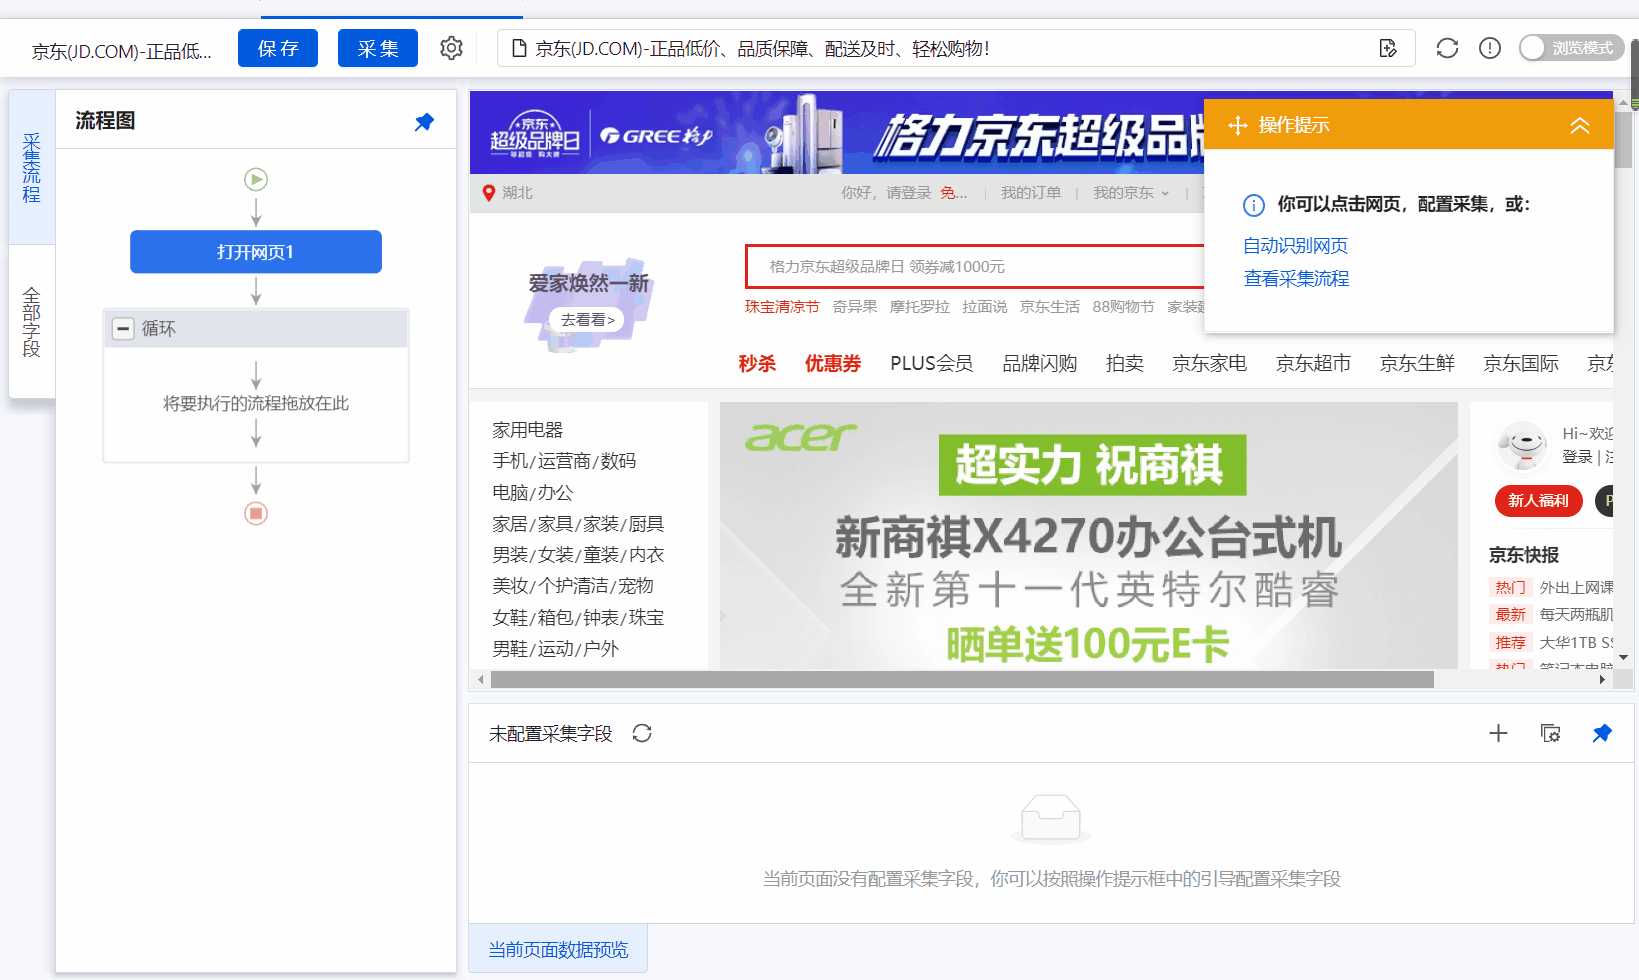Viewport: 1639px width, 980px height.
Task: Click the scroll-left arrow of page scrollbar
Action: 481,680
